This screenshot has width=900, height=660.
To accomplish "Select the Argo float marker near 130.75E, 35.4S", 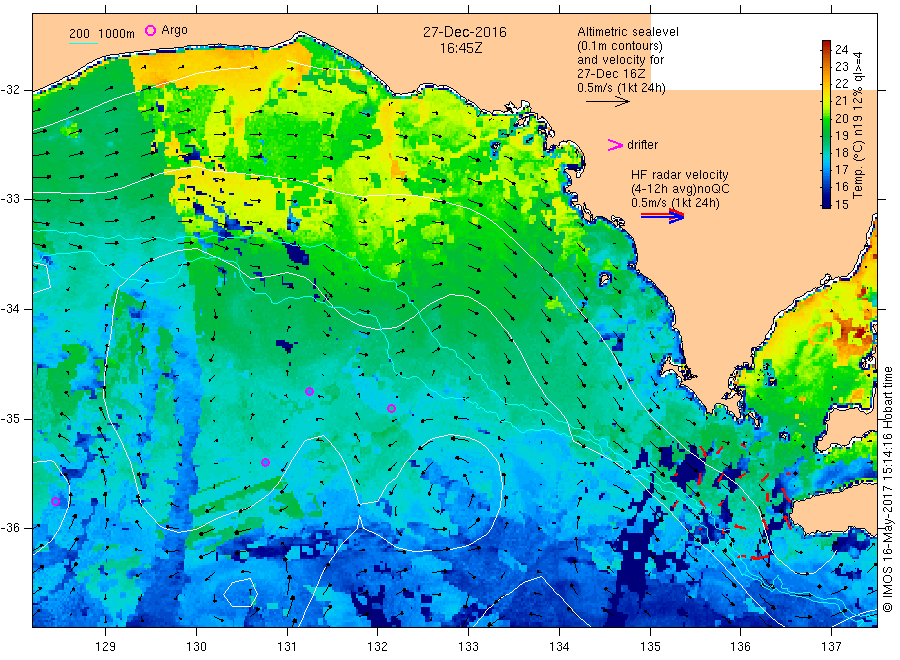I will pyautogui.click(x=265, y=463).
